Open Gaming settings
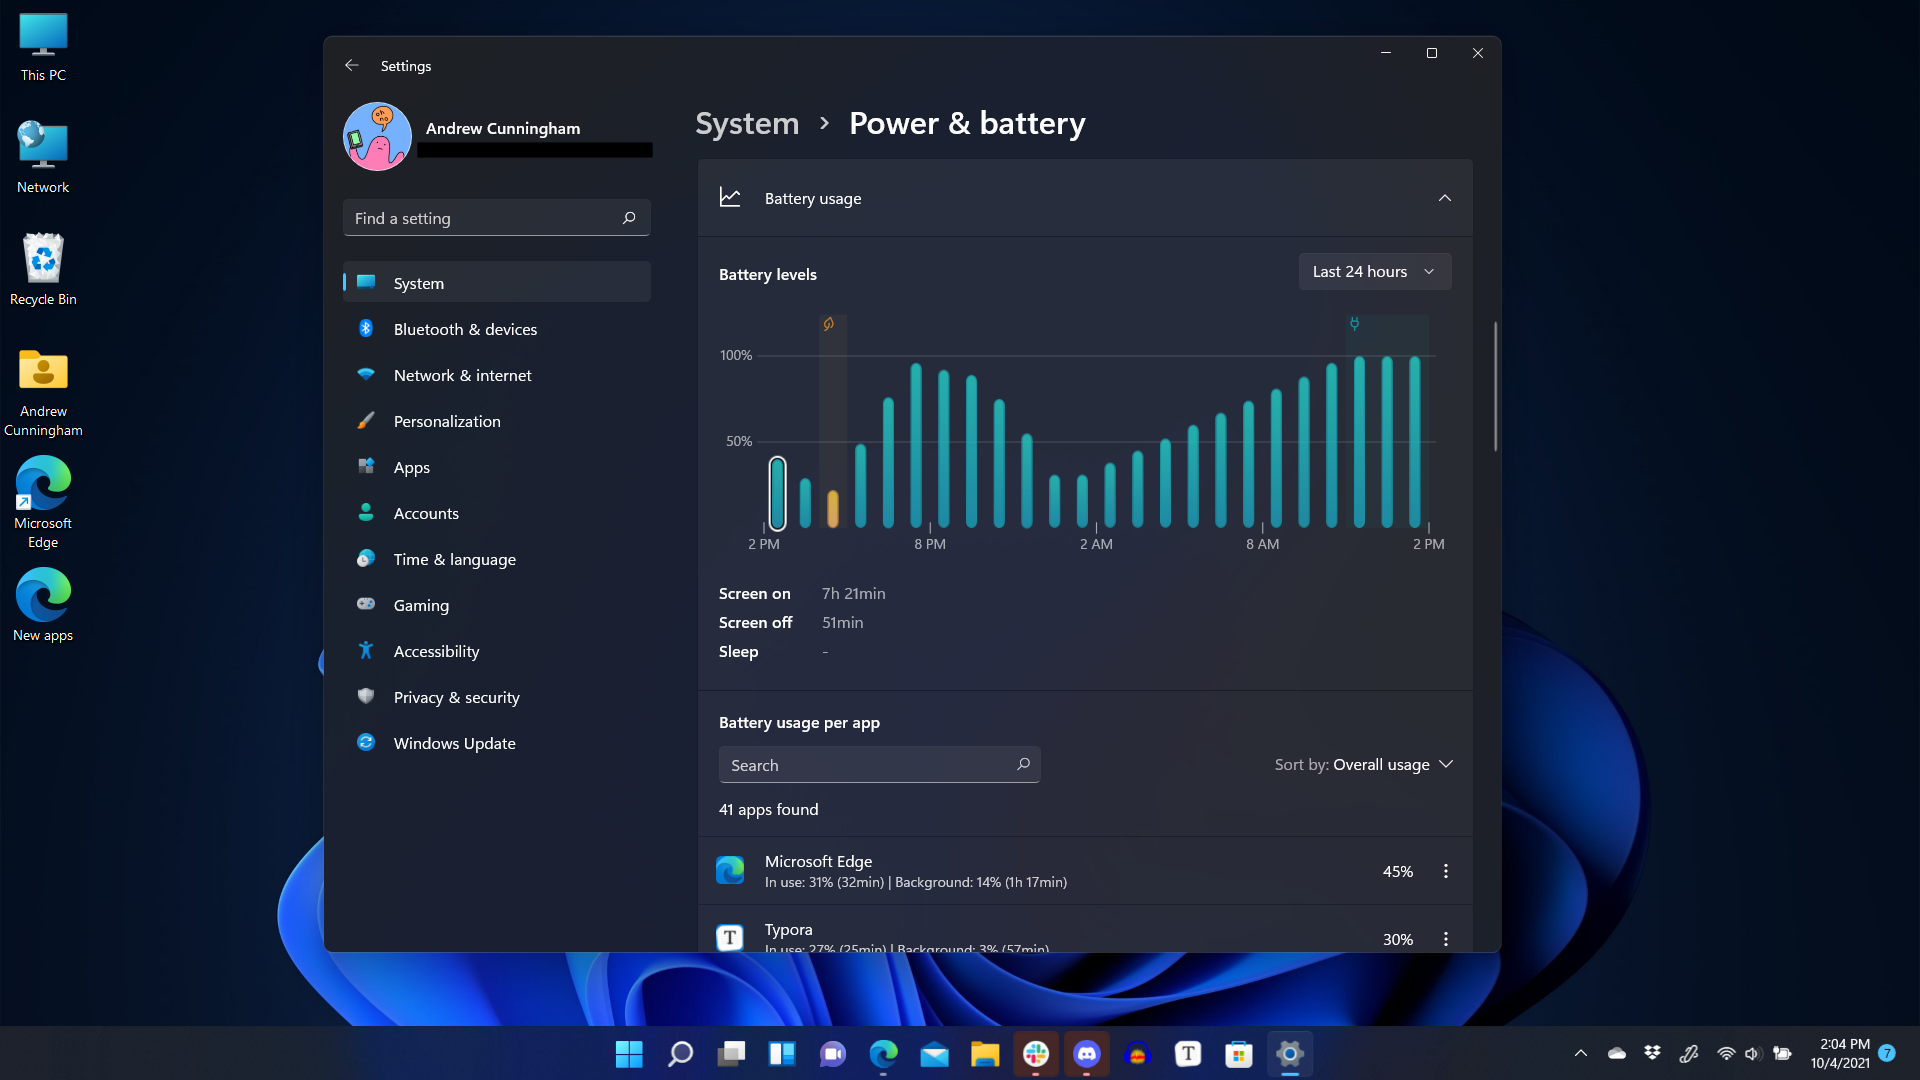 tap(497, 605)
